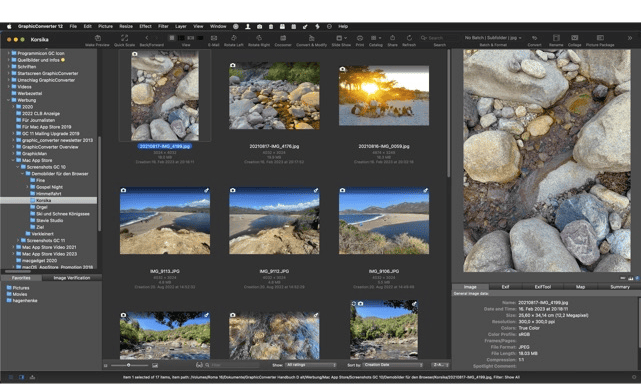Open the Layer menu
The height and width of the screenshot is (384, 641).
click(181, 26)
